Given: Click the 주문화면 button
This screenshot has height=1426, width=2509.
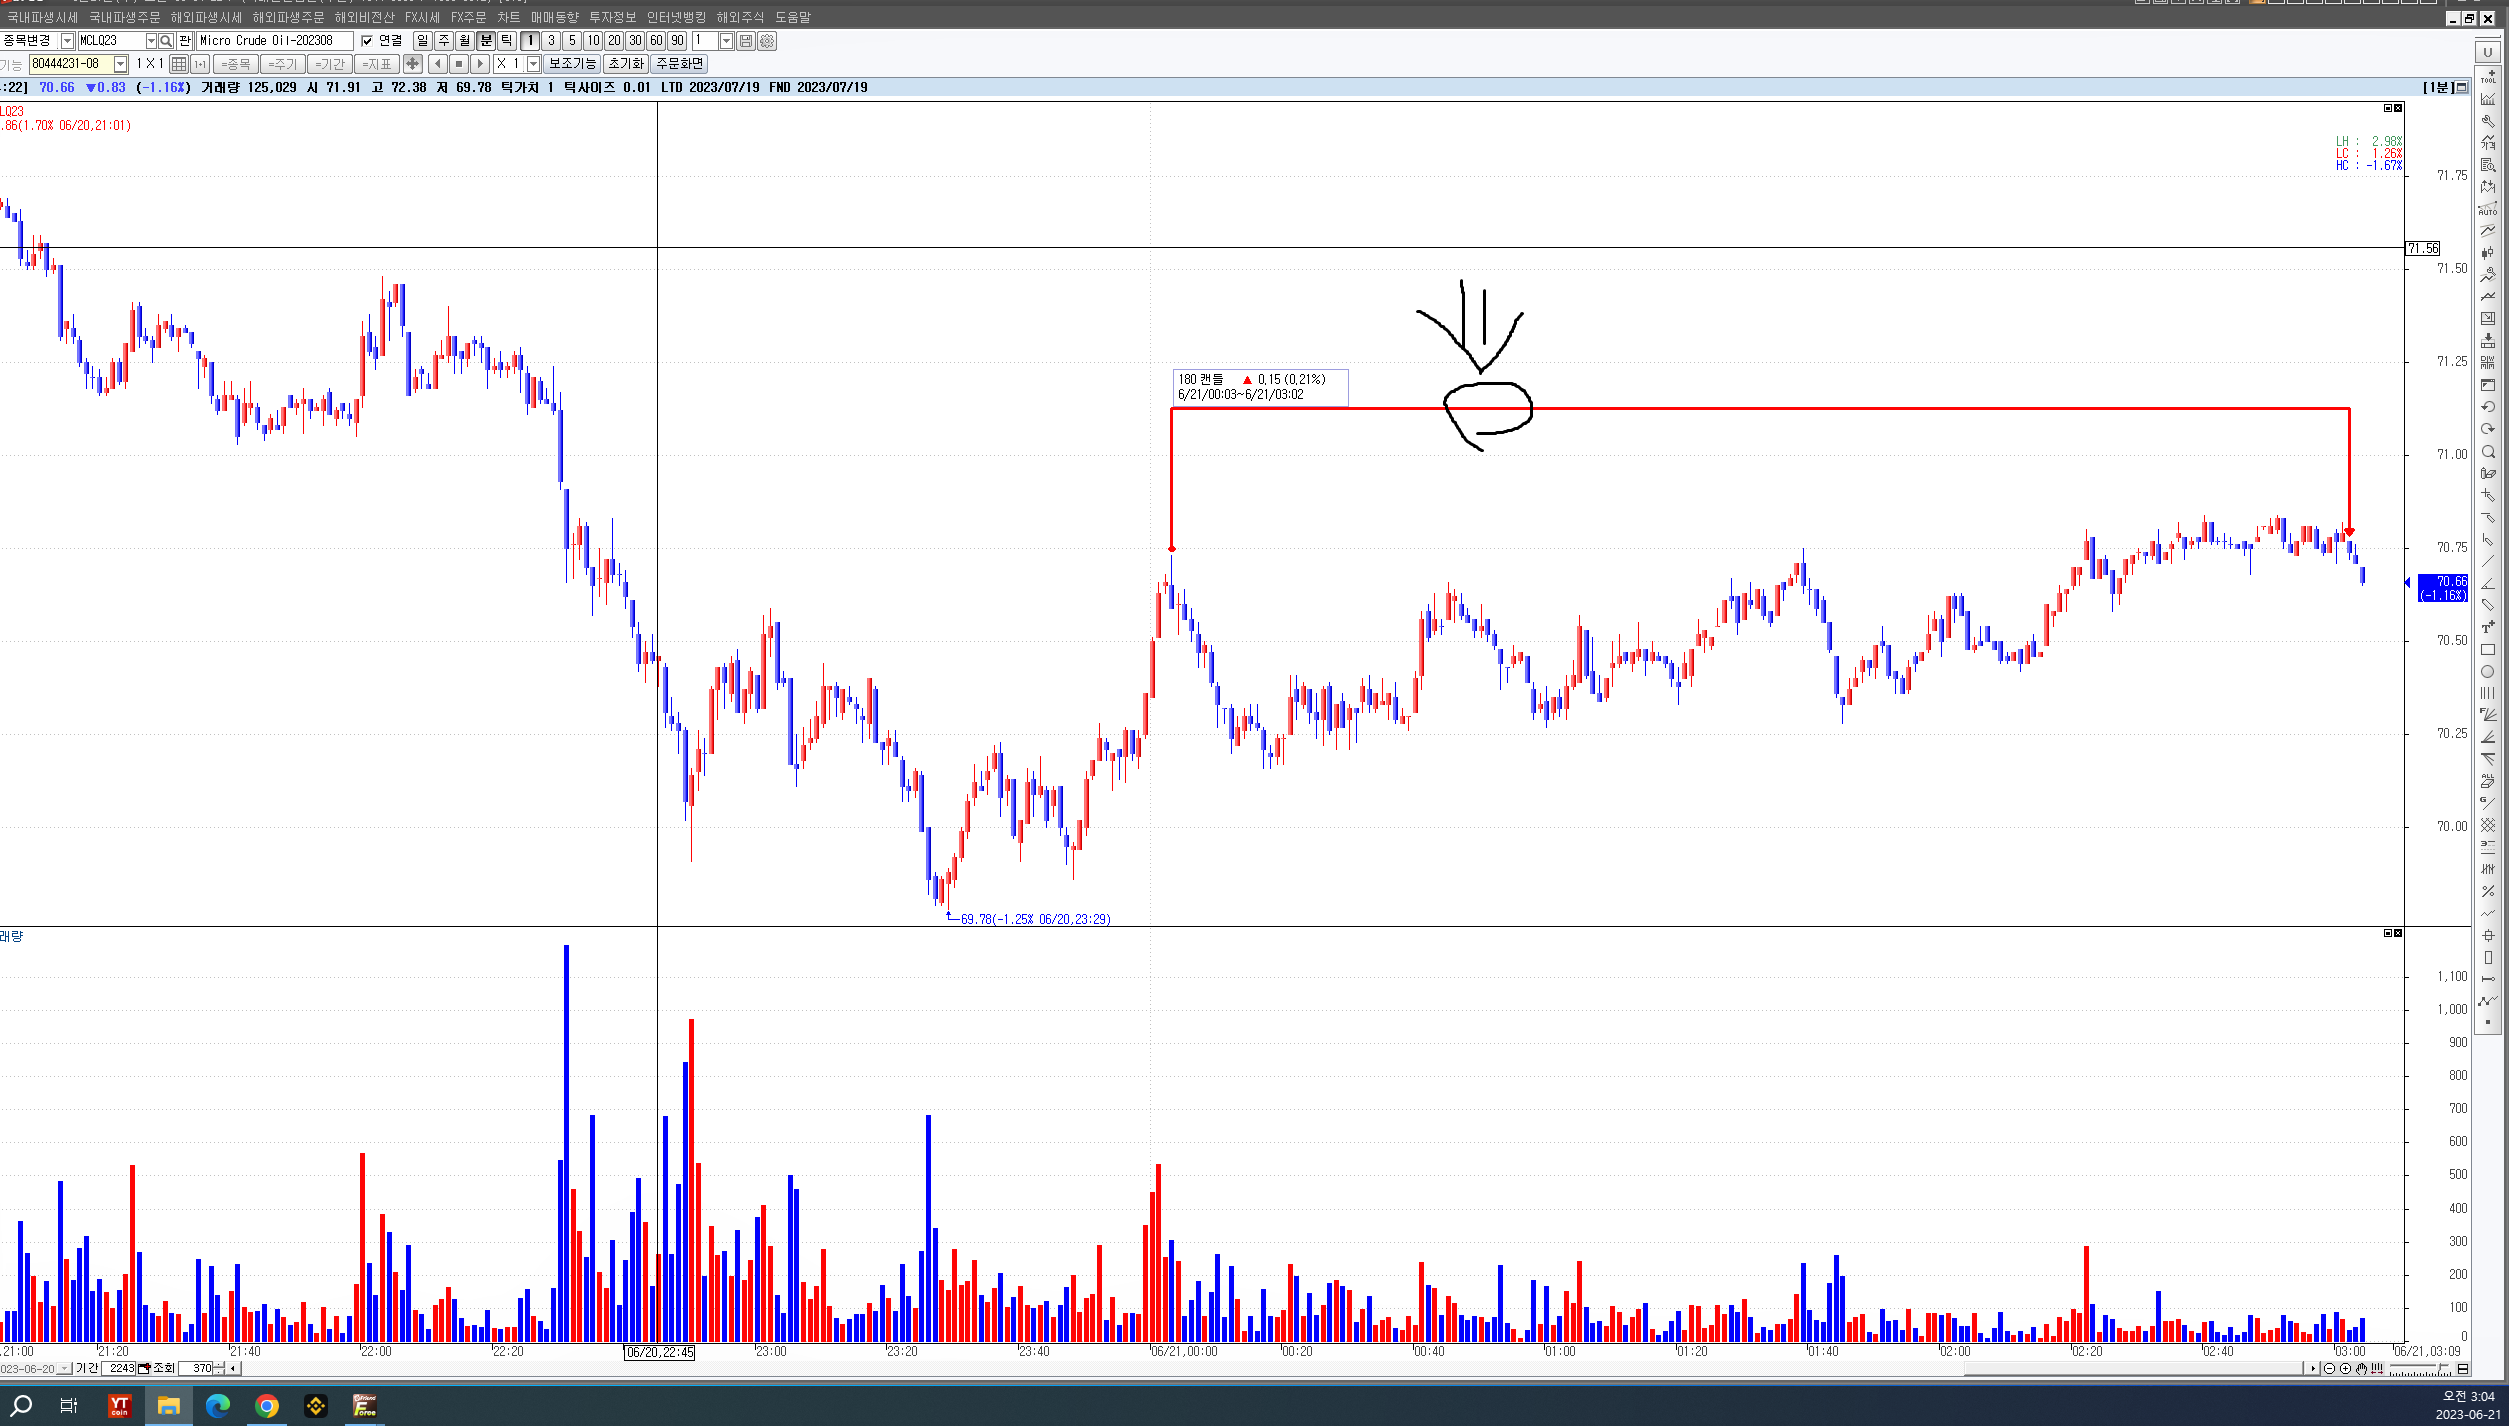Looking at the screenshot, I should (x=680, y=64).
